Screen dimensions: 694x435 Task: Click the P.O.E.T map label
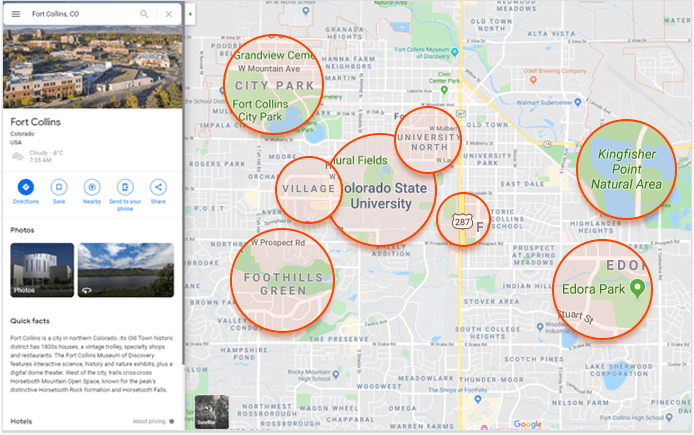pos(209,208)
